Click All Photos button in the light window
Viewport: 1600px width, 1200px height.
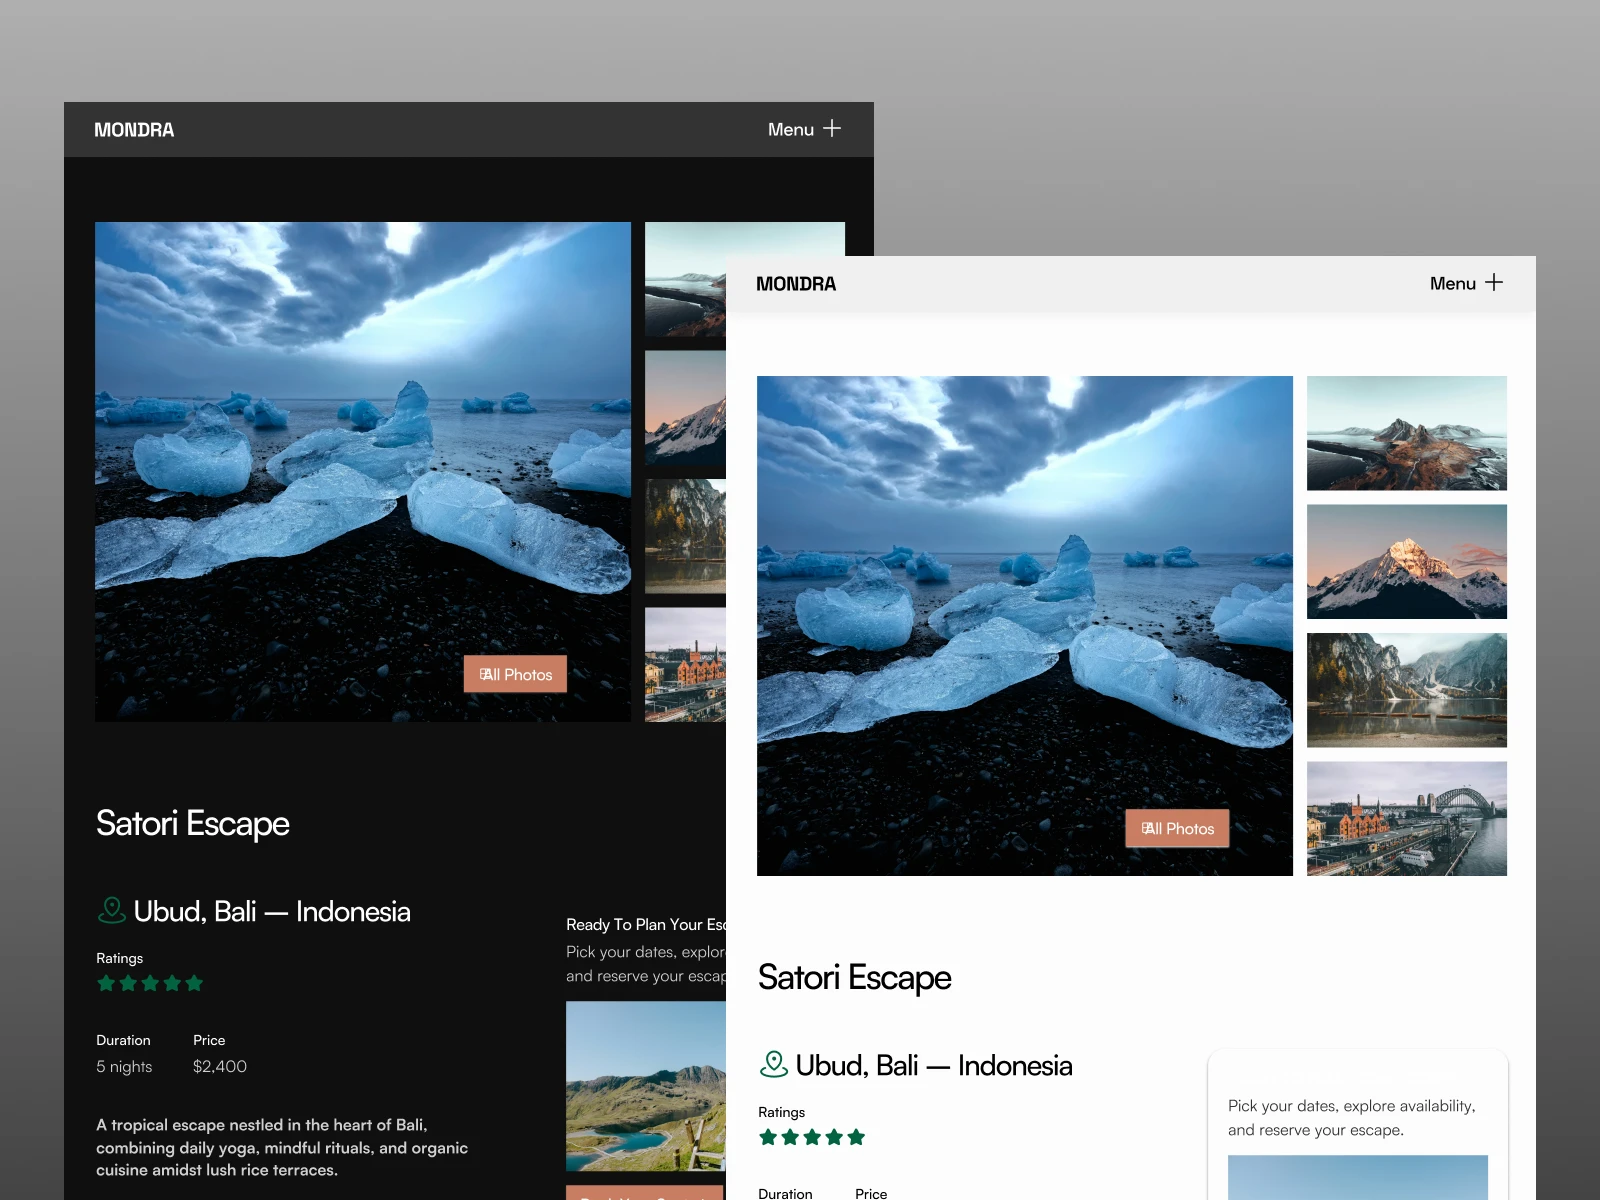pos(1177,828)
